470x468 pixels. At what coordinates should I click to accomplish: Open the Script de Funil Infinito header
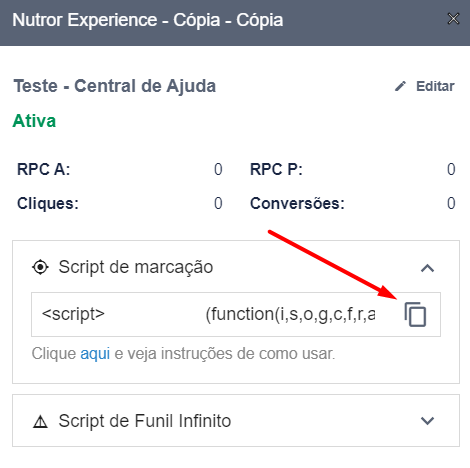tap(236, 421)
